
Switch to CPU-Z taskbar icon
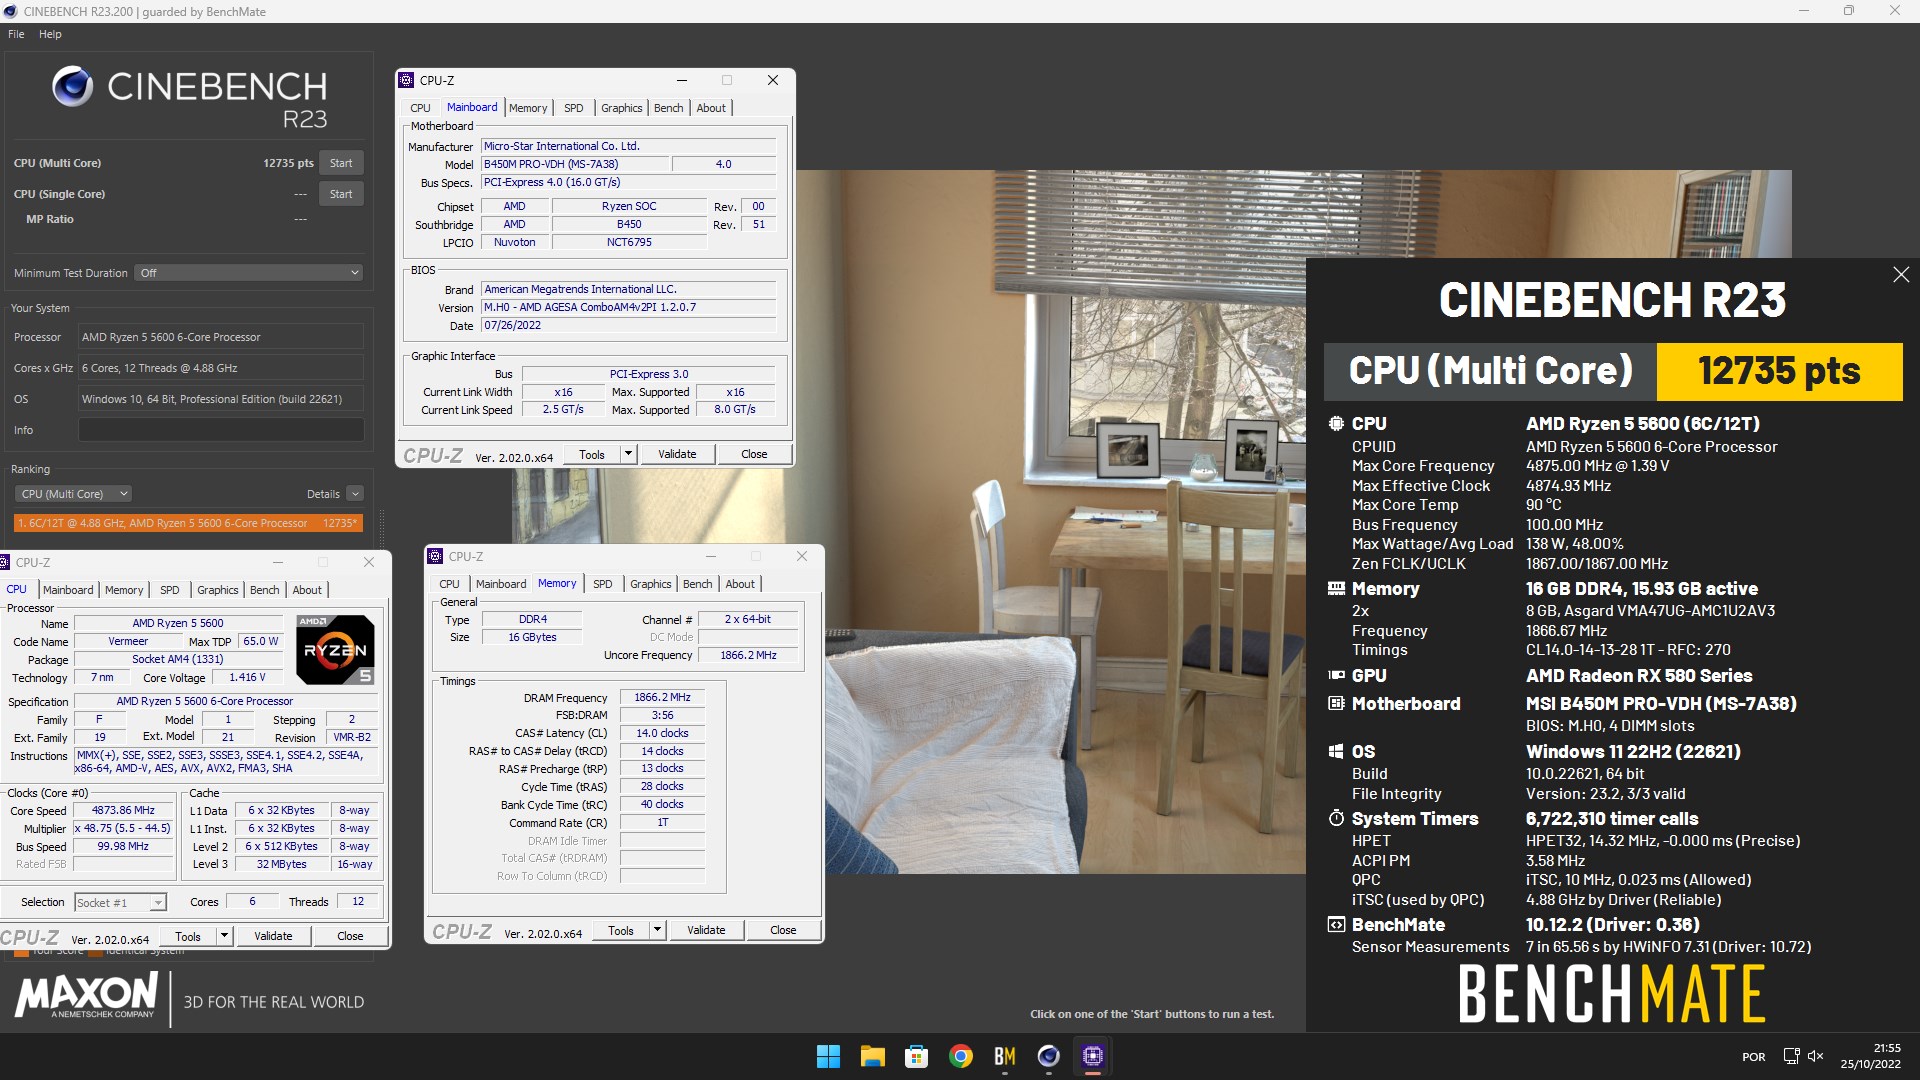(1092, 1056)
